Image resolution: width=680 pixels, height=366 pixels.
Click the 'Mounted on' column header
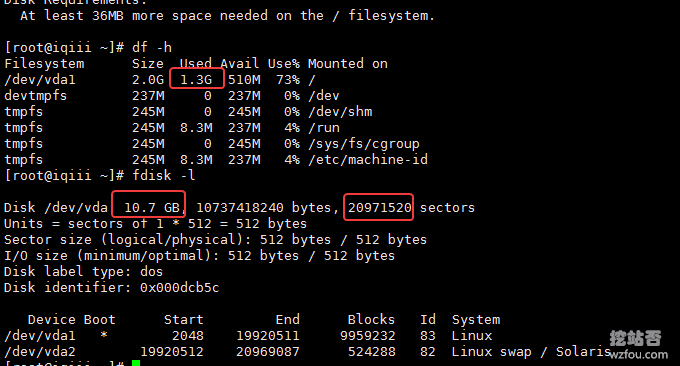coord(348,64)
